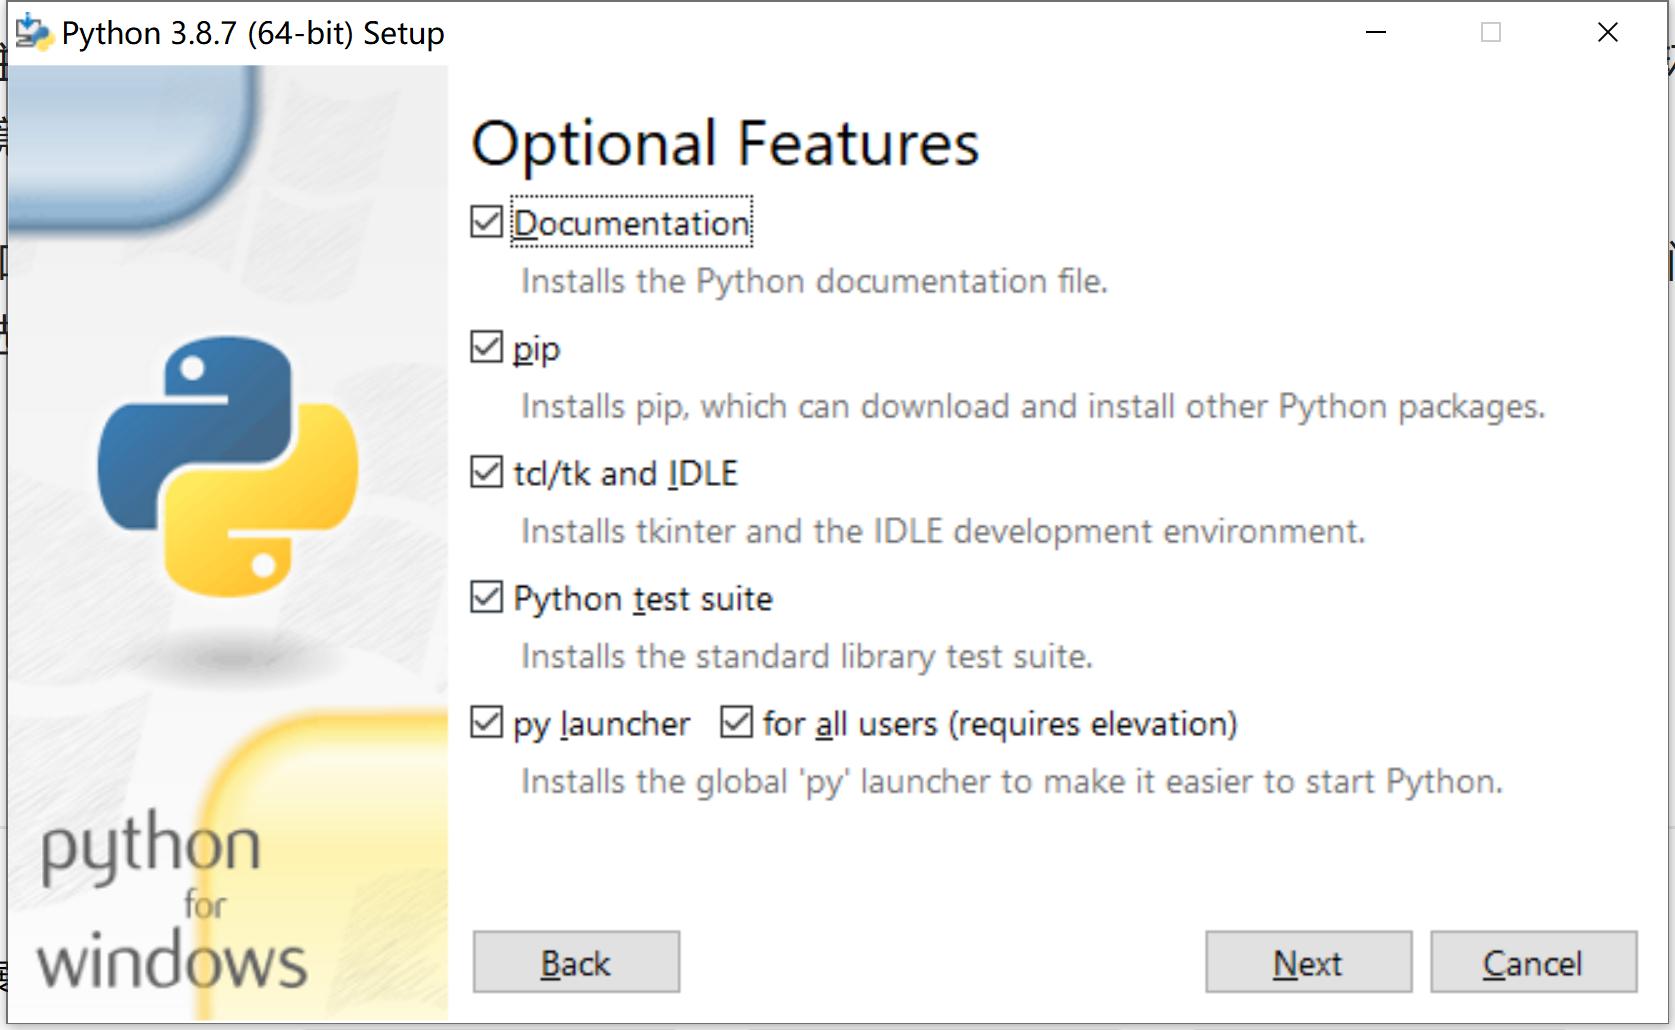Minimize the Python setup window
This screenshot has height=1030, width=1675.
[x=1376, y=31]
